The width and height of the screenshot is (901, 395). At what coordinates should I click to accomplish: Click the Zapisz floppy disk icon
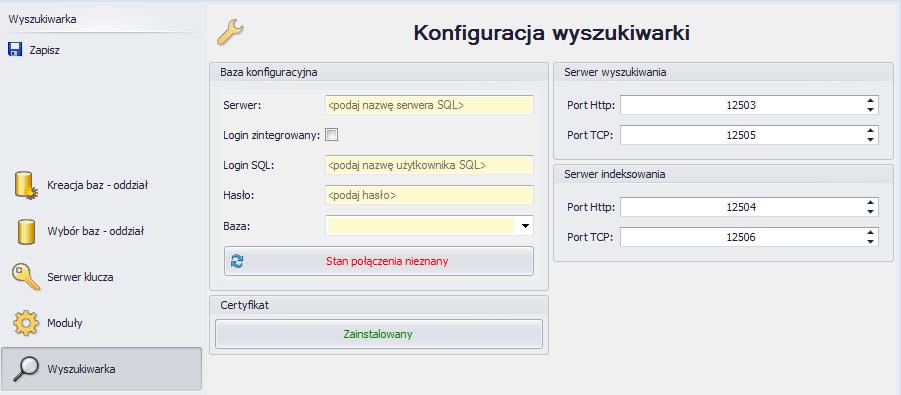click(15, 49)
